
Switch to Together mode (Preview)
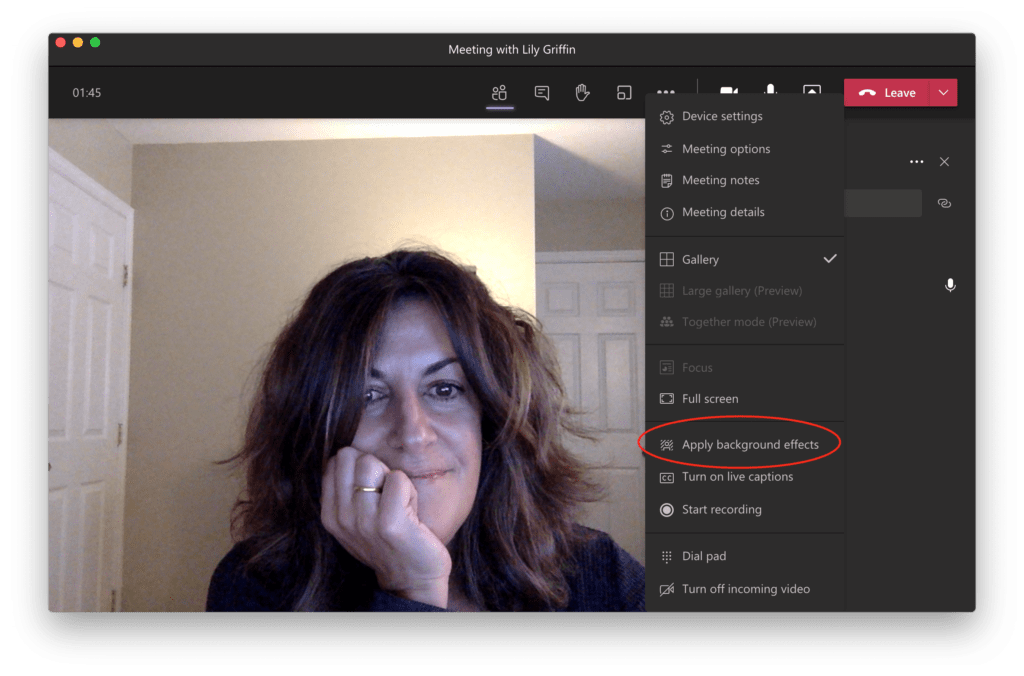(744, 322)
